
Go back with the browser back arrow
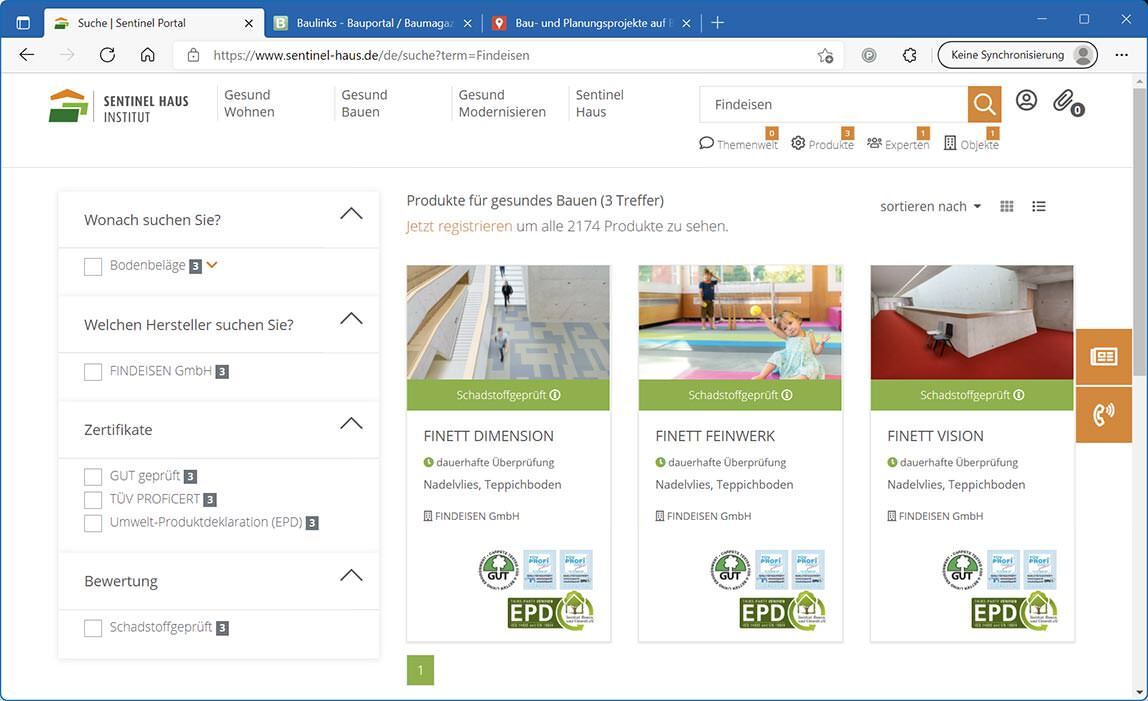27,55
